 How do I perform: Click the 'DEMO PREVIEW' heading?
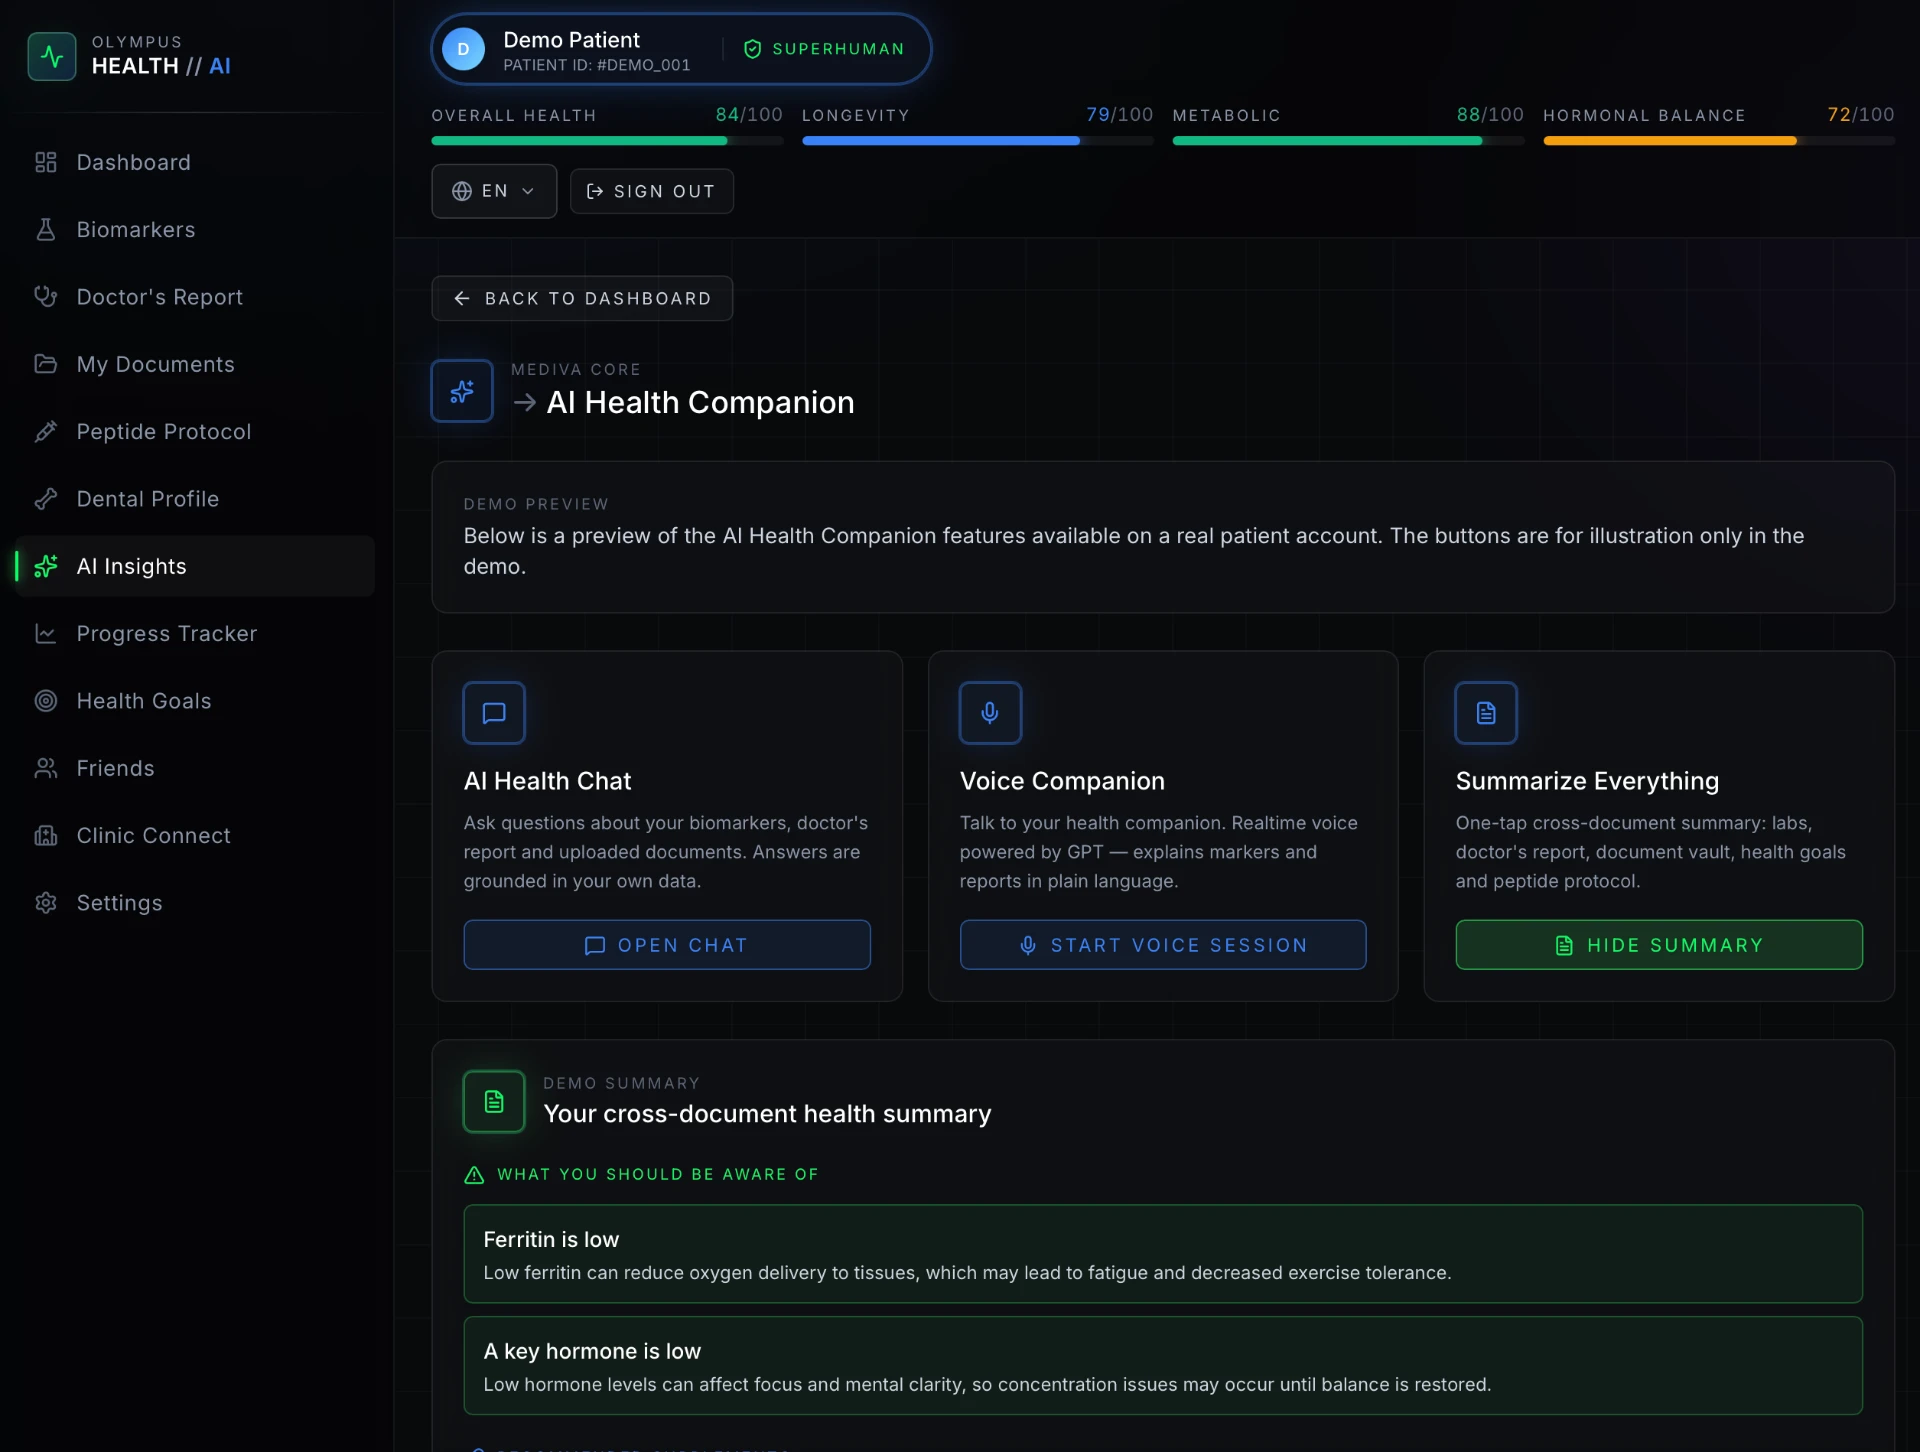pyautogui.click(x=536, y=504)
